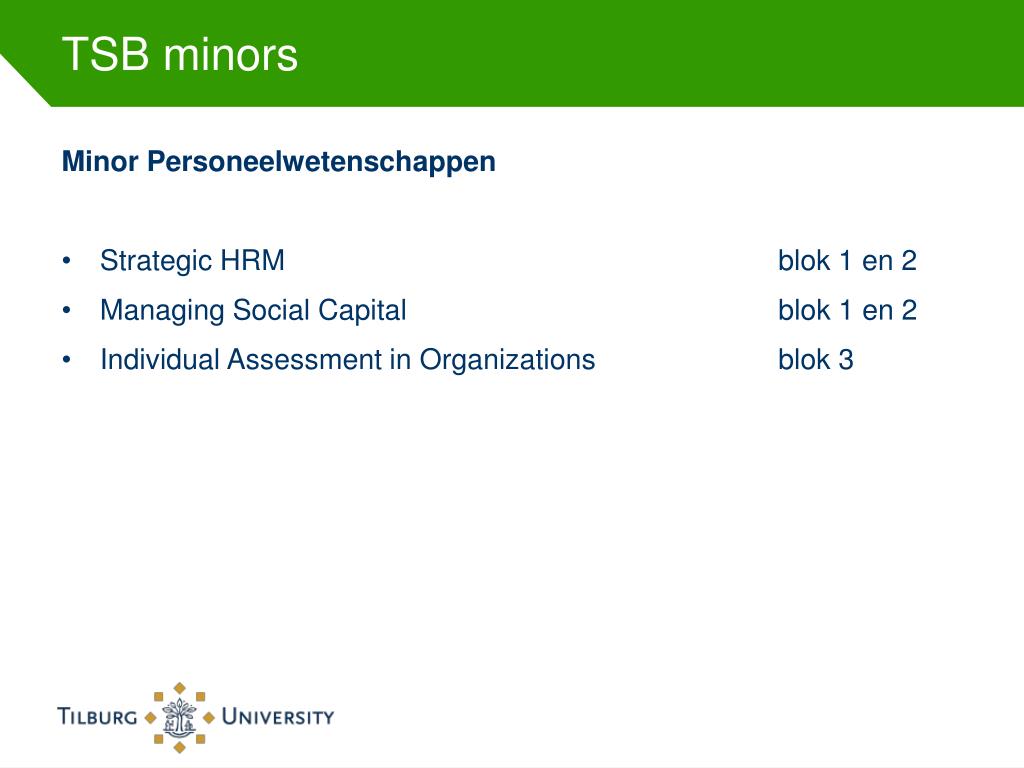Click the bullet point before Strategic HRM
This screenshot has width=1024, height=768.
point(67,261)
